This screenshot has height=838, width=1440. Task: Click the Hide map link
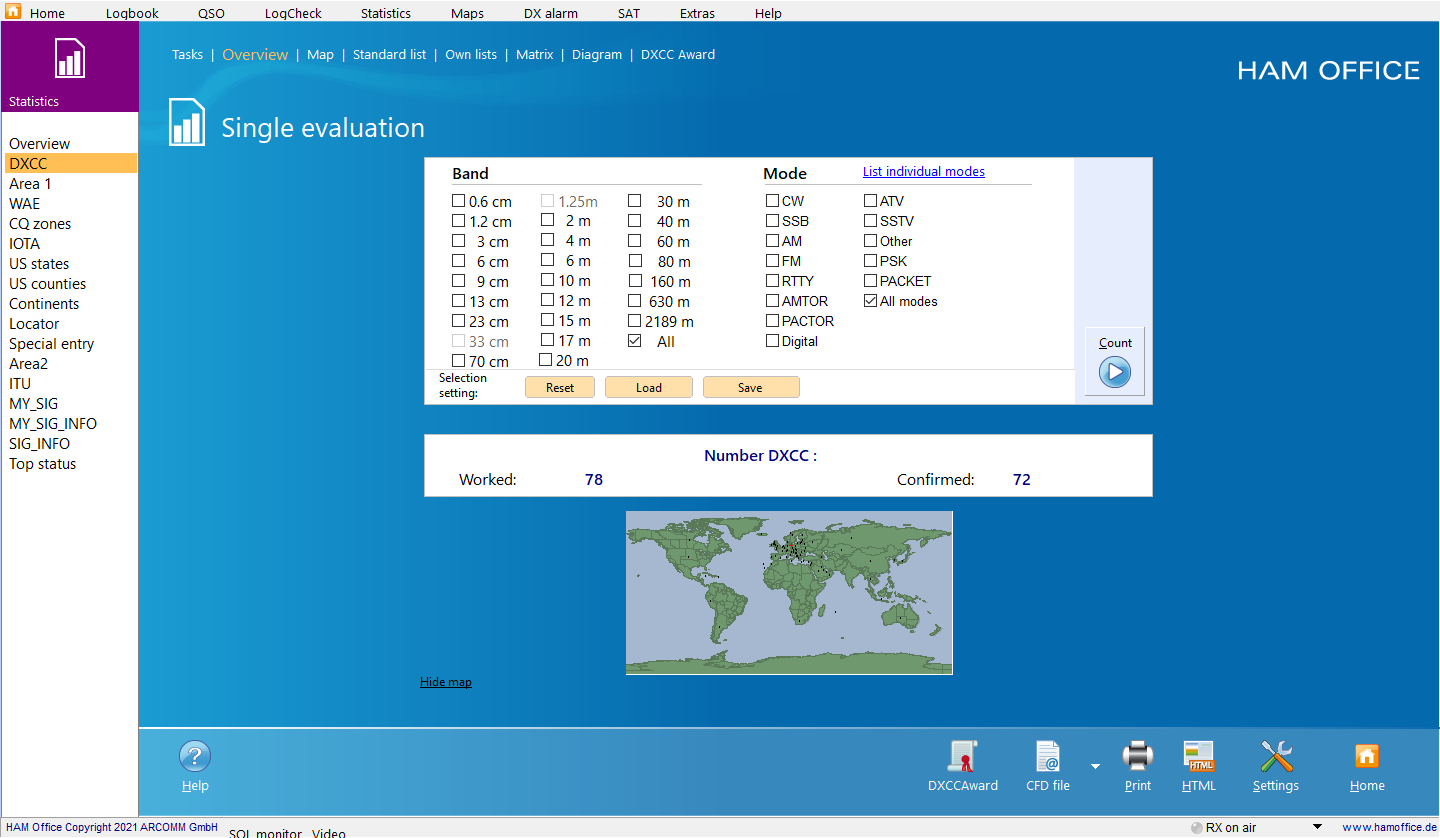coord(446,682)
